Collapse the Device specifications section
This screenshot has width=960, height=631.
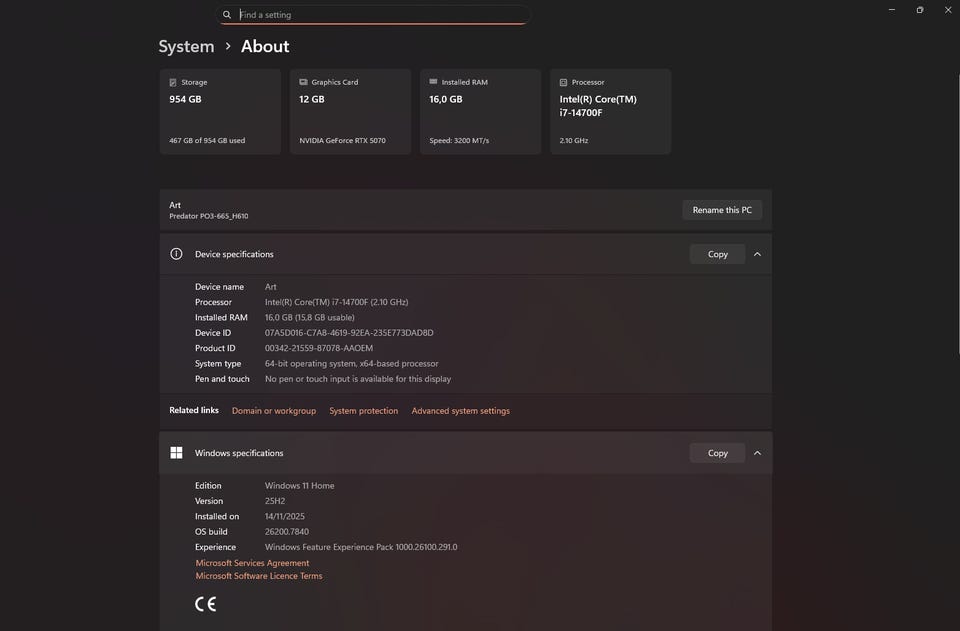[757, 254]
